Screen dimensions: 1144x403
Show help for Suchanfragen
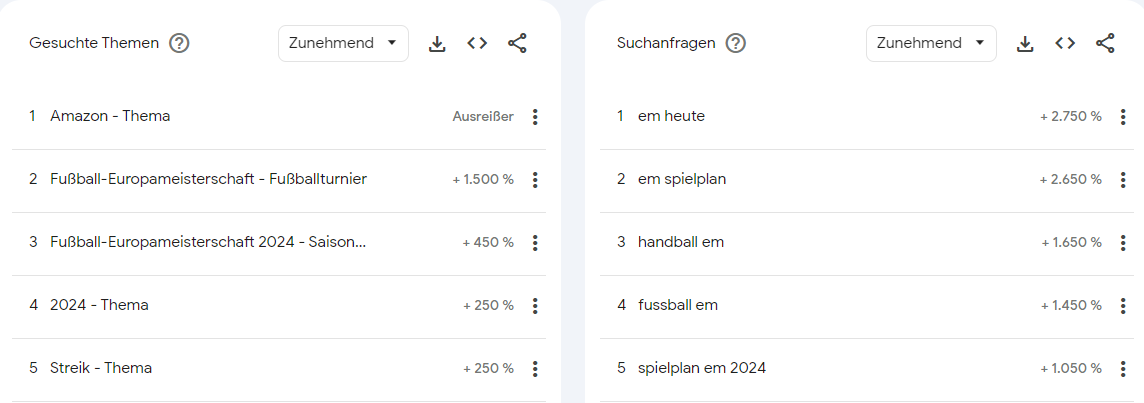pos(735,44)
